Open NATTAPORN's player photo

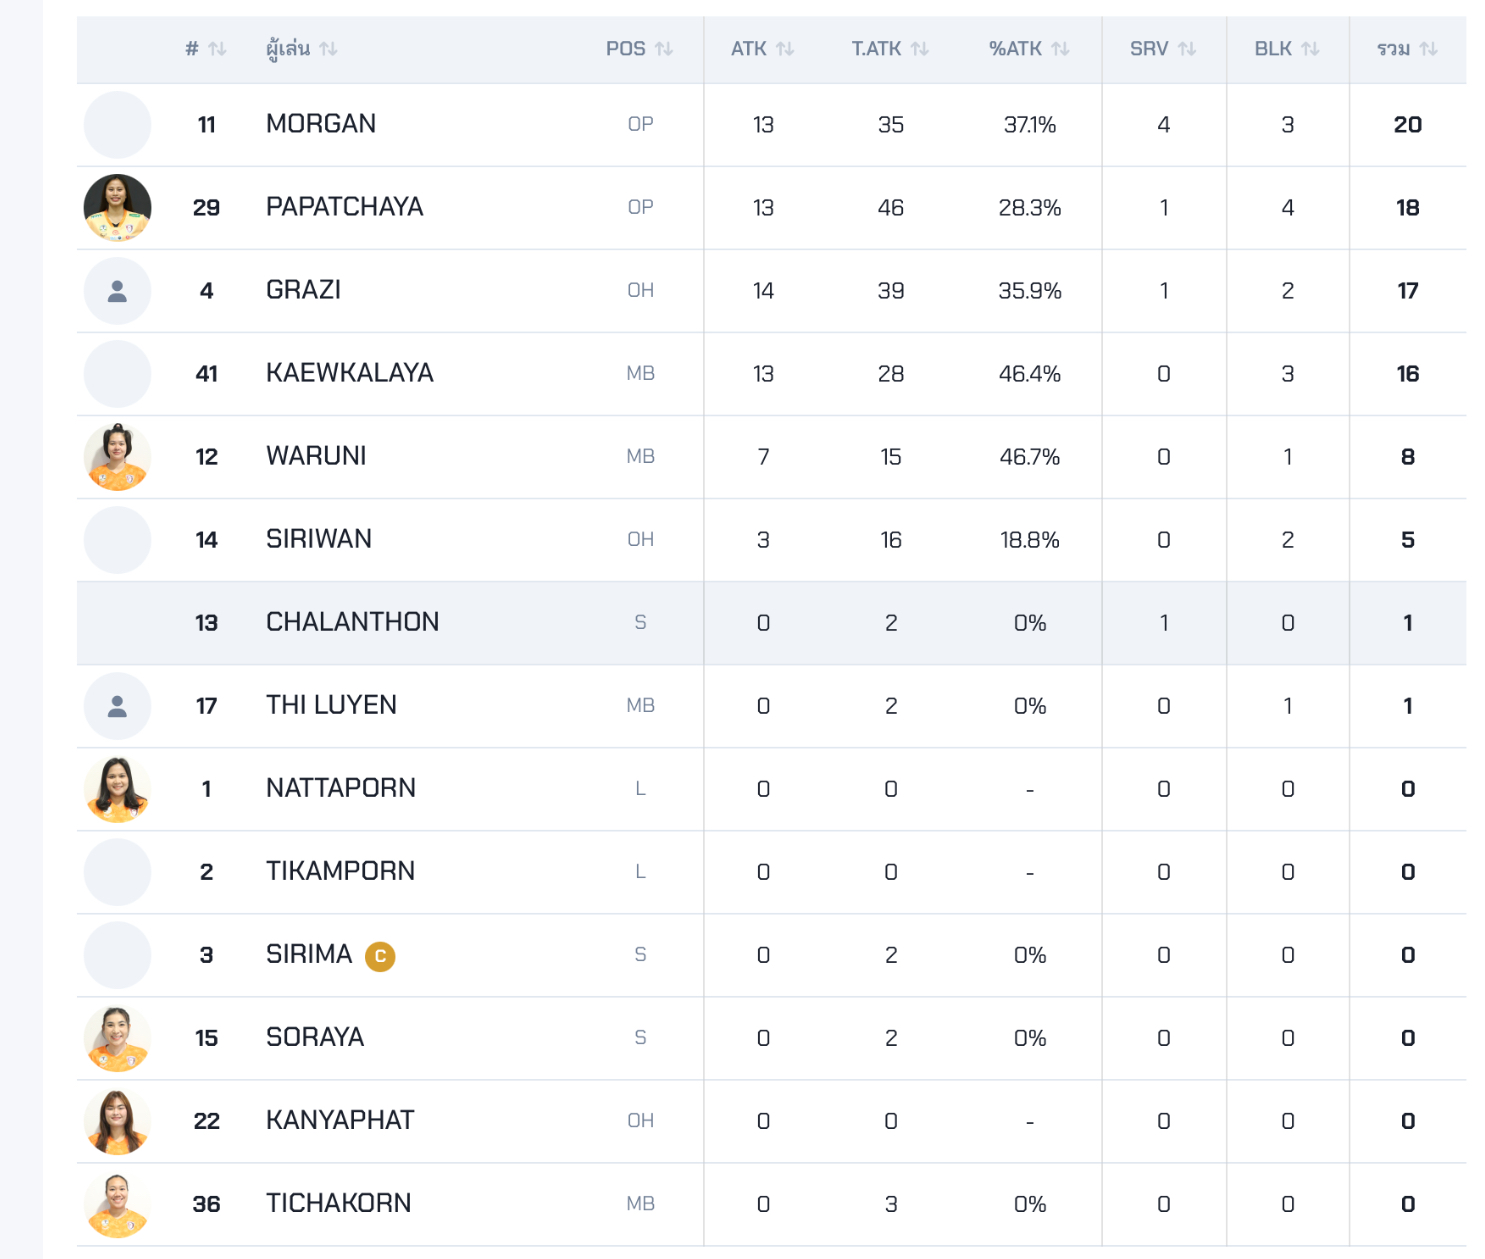(x=117, y=789)
